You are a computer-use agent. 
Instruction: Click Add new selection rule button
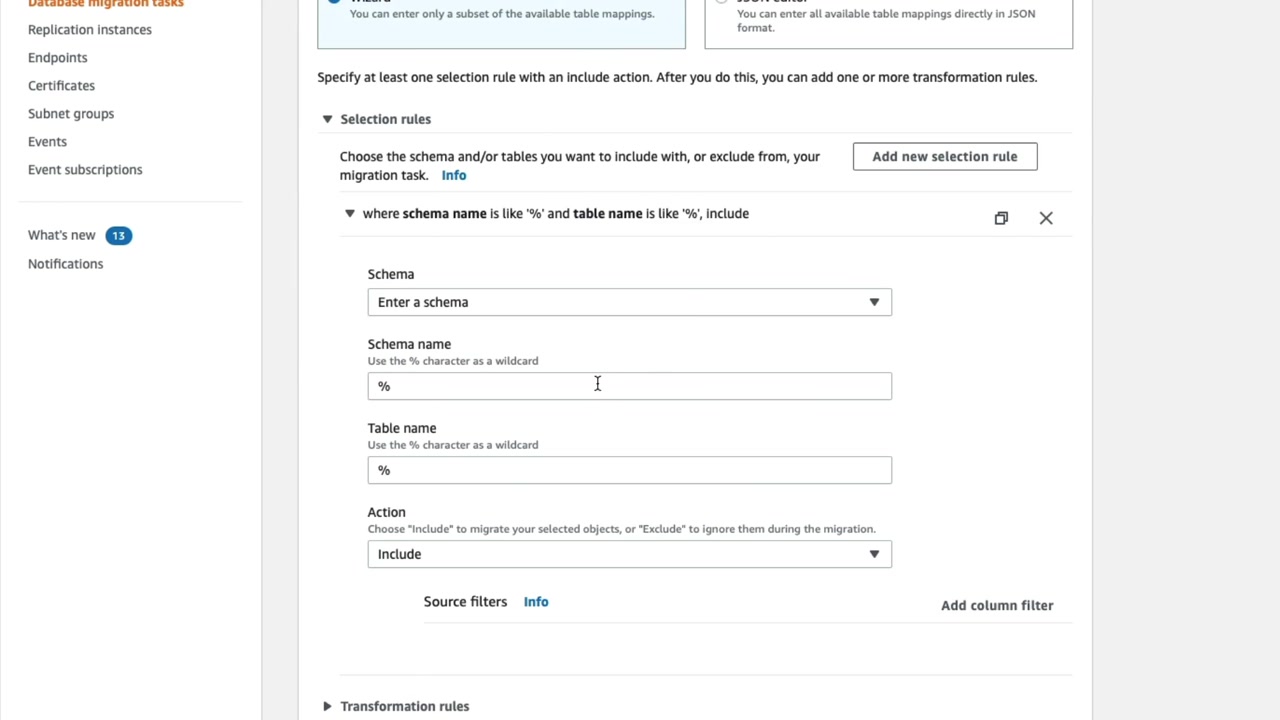point(944,156)
